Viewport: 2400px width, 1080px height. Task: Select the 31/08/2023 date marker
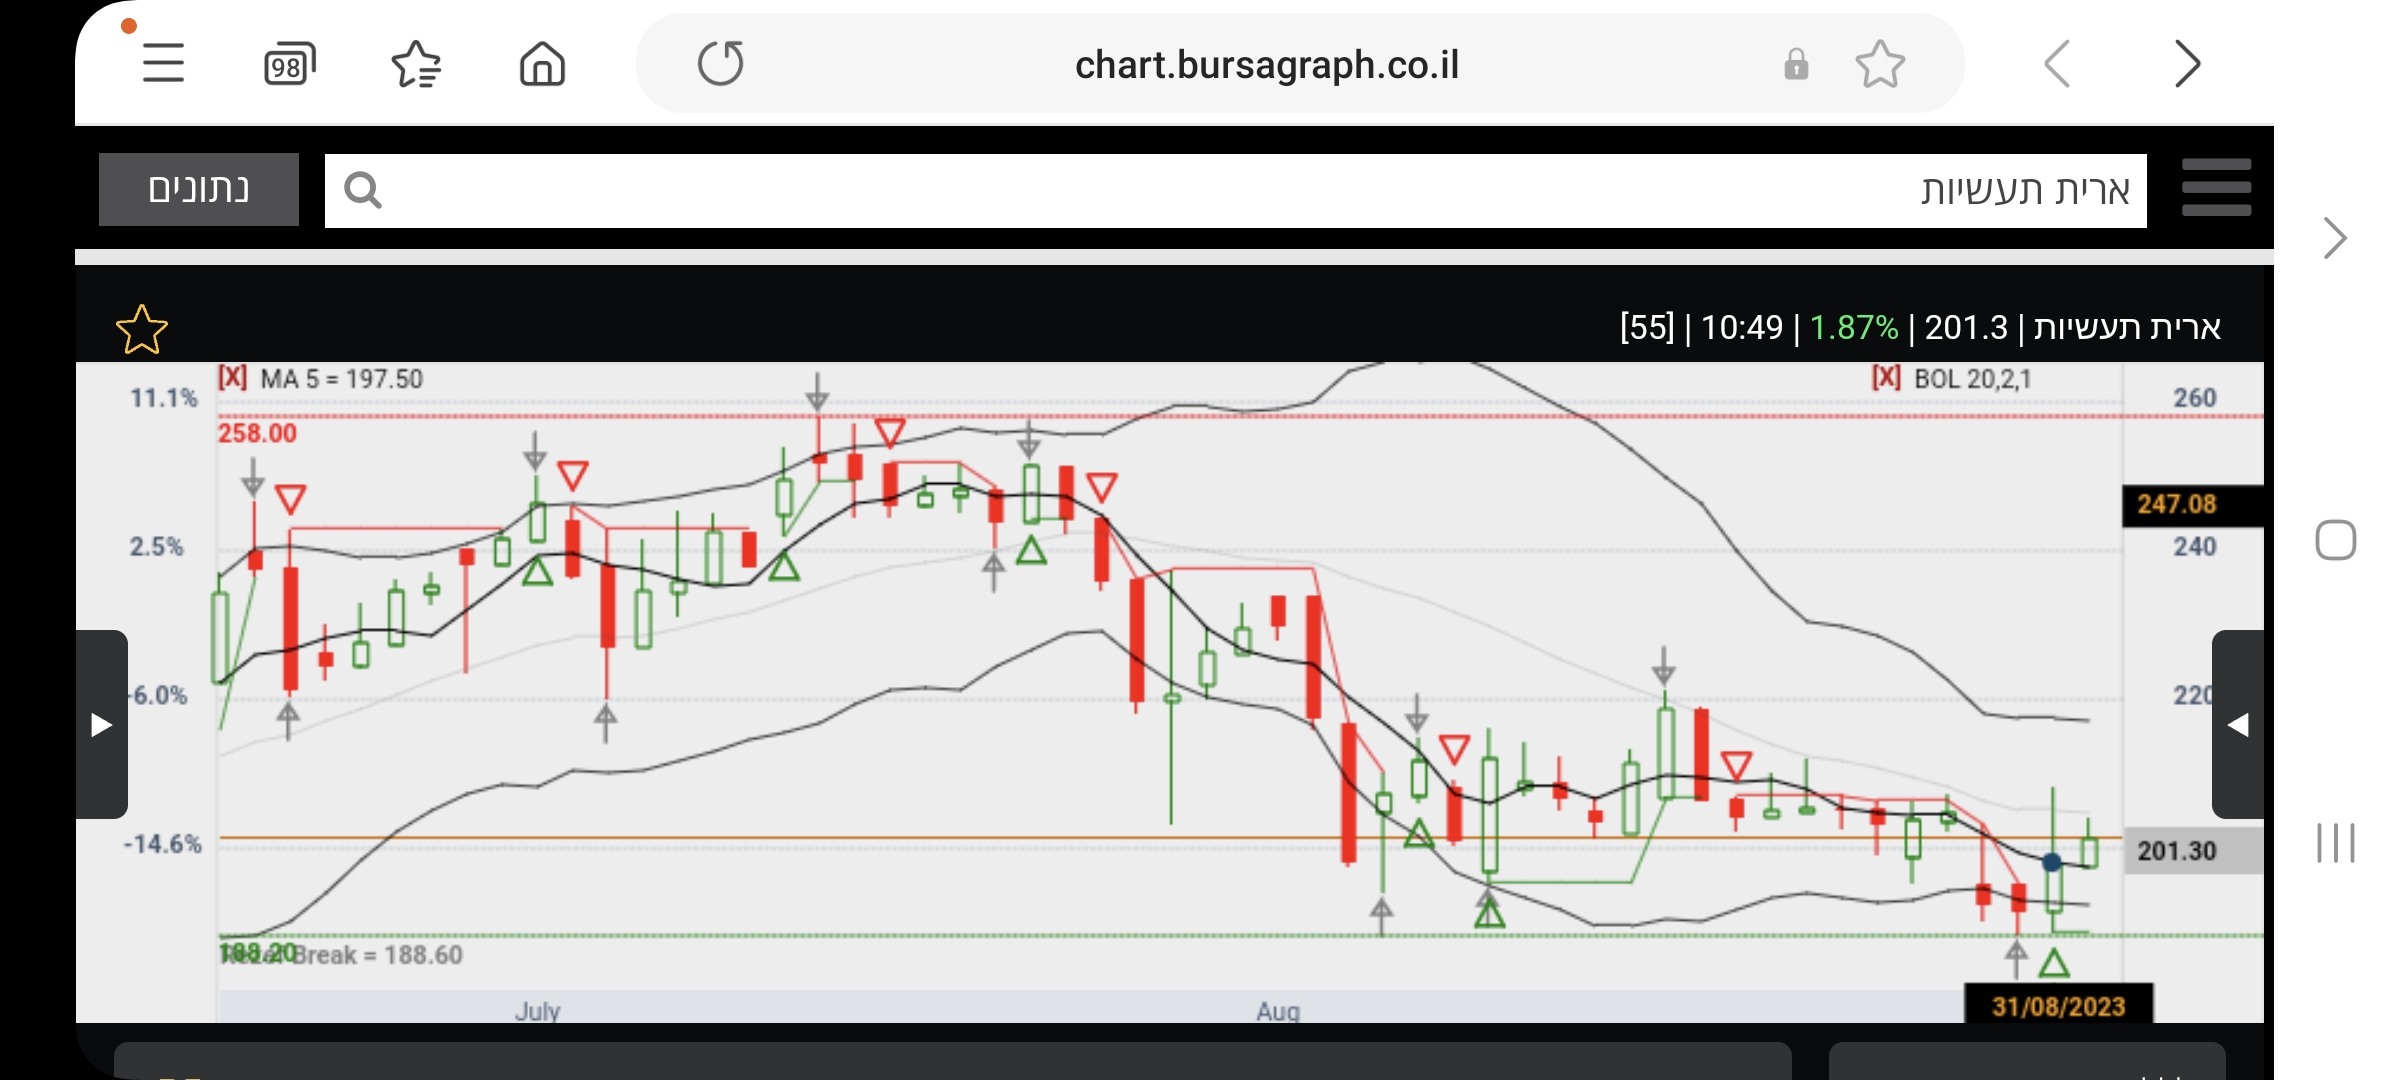point(2058,1005)
